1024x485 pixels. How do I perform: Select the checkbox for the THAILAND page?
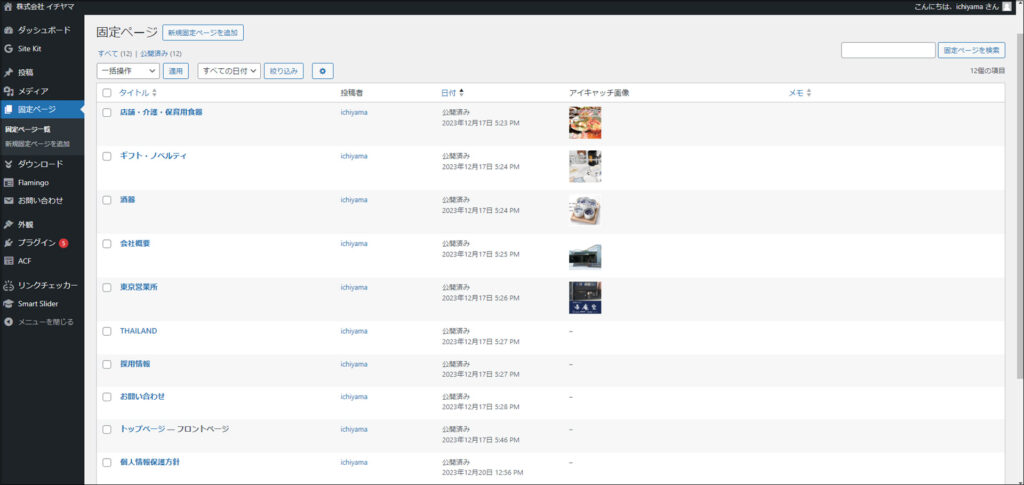point(107,331)
